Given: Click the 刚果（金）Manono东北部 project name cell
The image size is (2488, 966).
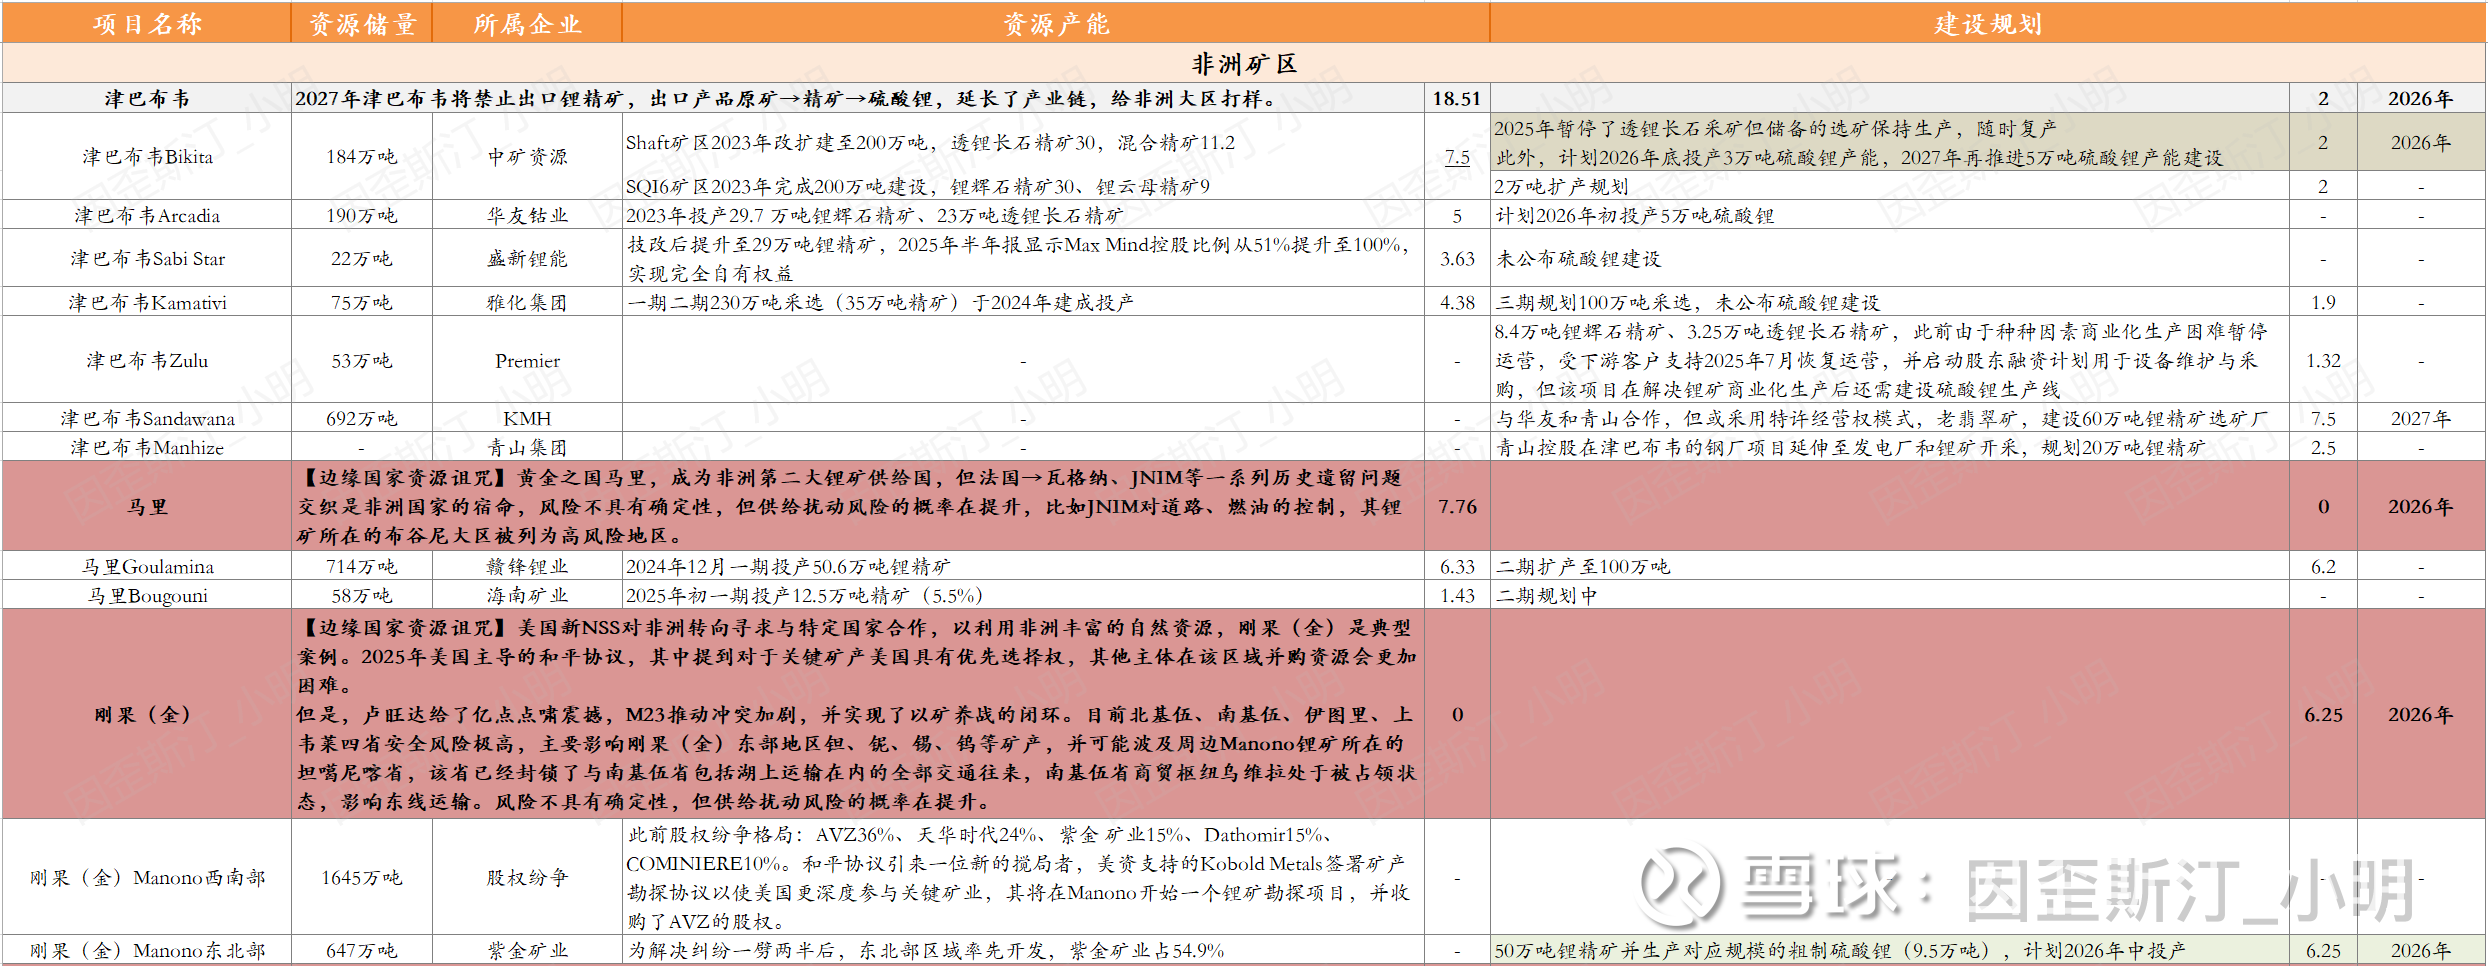Looking at the screenshot, I should [147, 950].
